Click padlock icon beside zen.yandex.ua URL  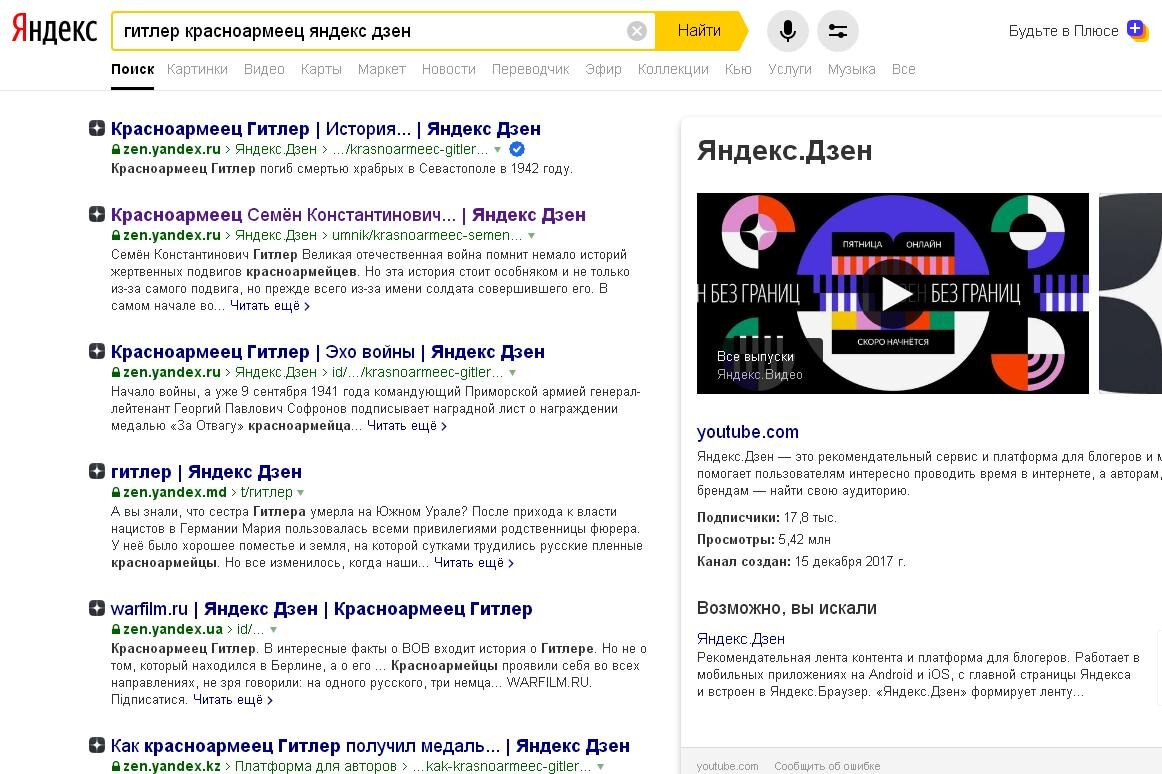click(116, 629)
